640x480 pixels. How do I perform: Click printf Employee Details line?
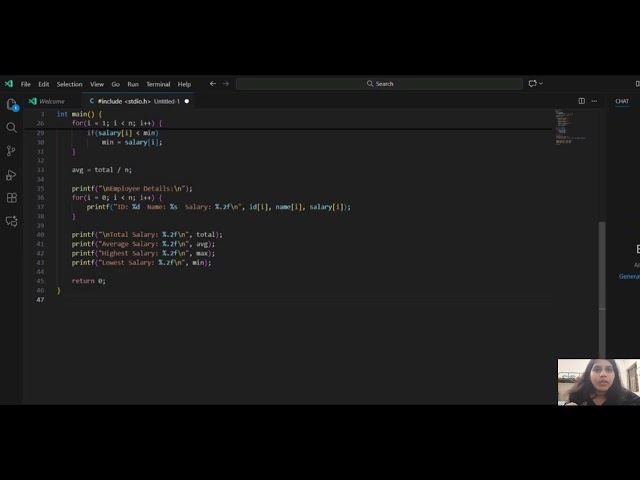pos(132,189)
